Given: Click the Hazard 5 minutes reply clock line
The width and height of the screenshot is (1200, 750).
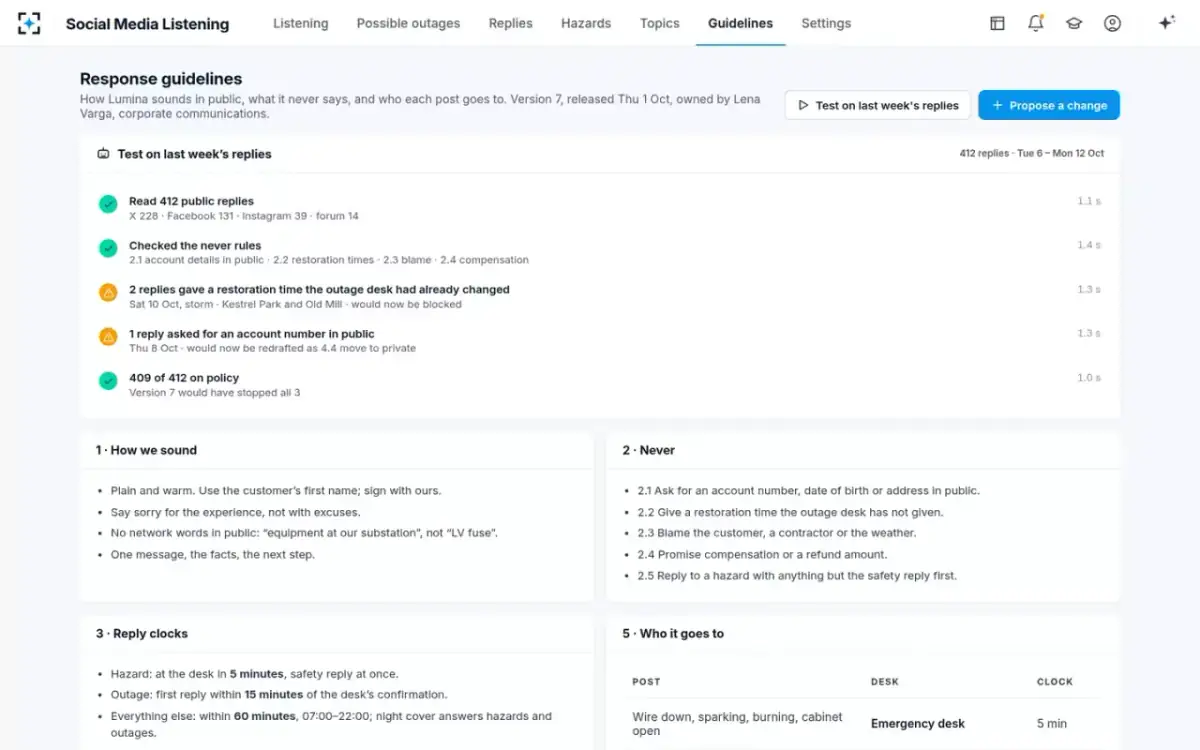Looking at the screenshot, I should (x=254, y=674).
